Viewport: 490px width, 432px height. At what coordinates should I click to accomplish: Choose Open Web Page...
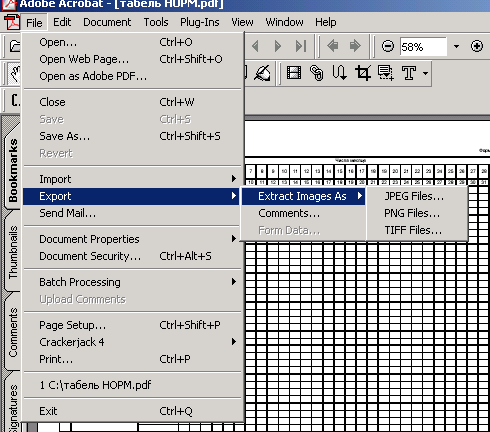point(131,59)
